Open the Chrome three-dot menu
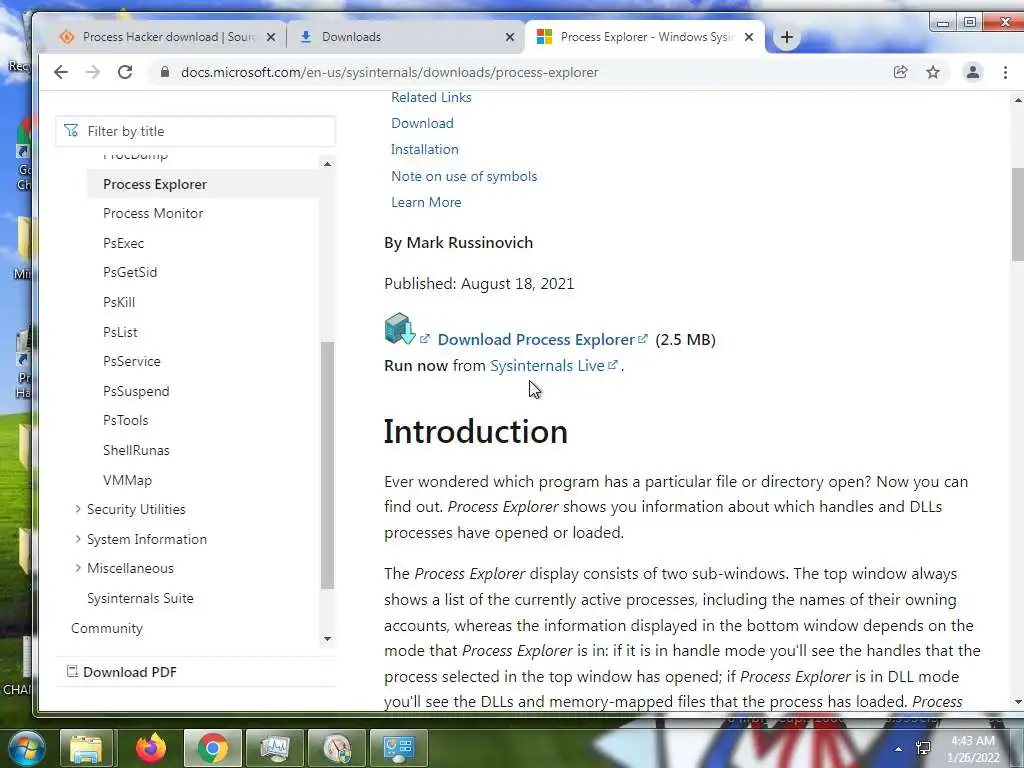 (x=1005, y=72)
